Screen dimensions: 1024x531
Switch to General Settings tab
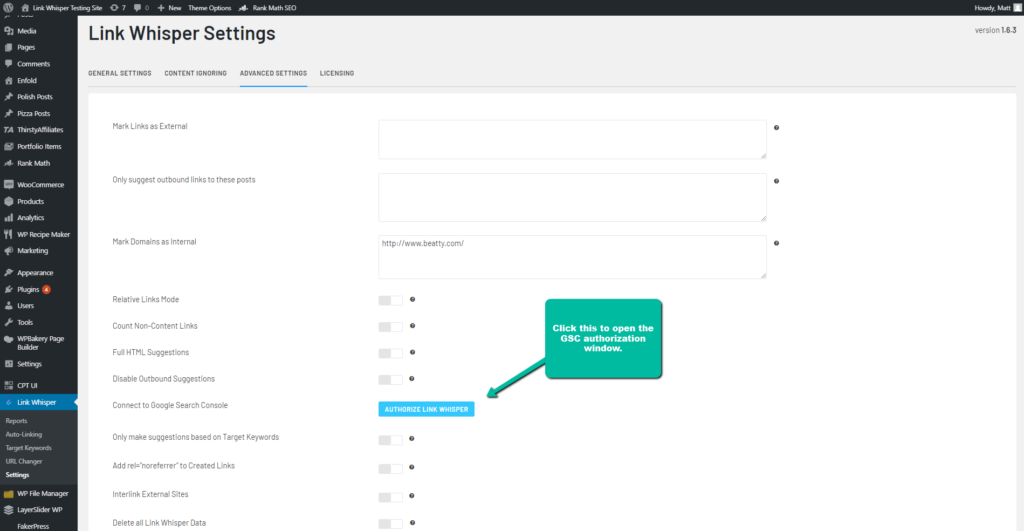click(x=120, y=73)
